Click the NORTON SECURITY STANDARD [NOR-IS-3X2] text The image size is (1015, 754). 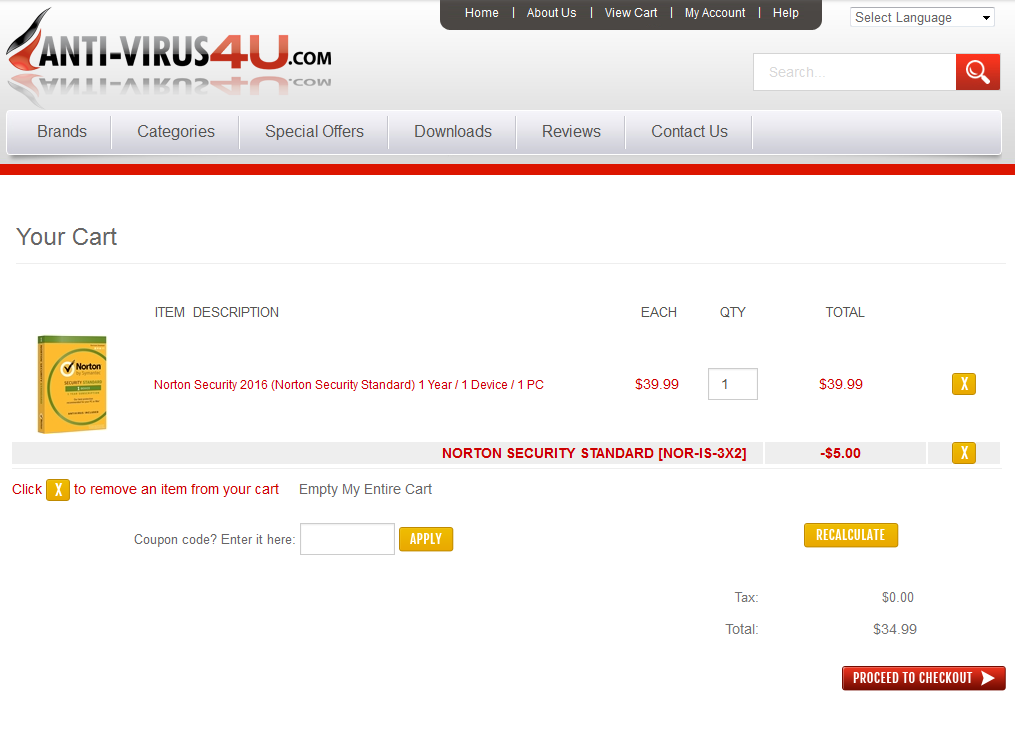[x=594, y=453]
